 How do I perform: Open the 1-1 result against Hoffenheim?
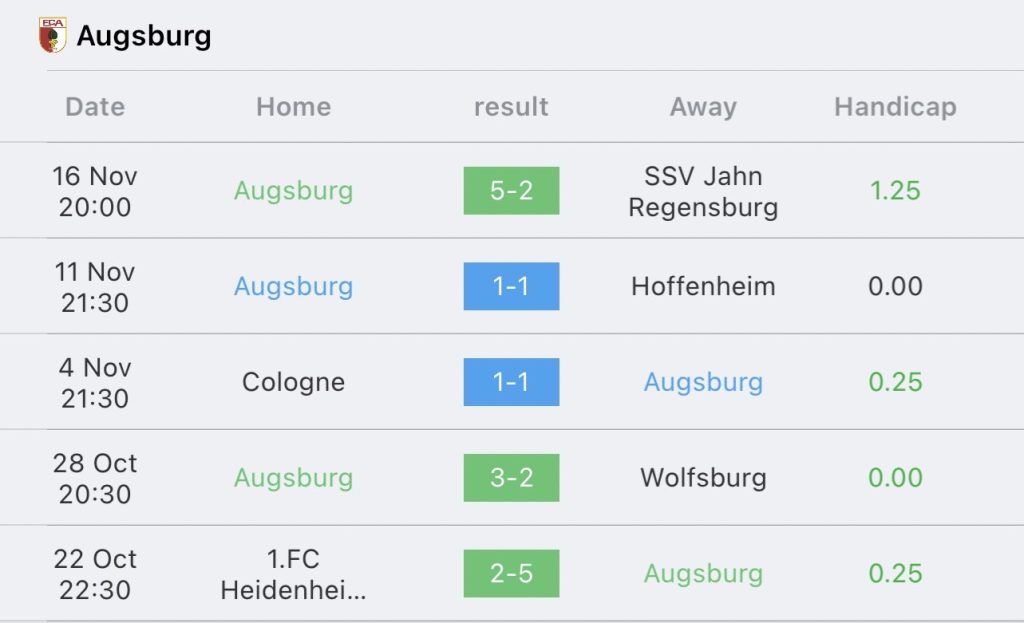pyautogui.click(x=511, y=286)
